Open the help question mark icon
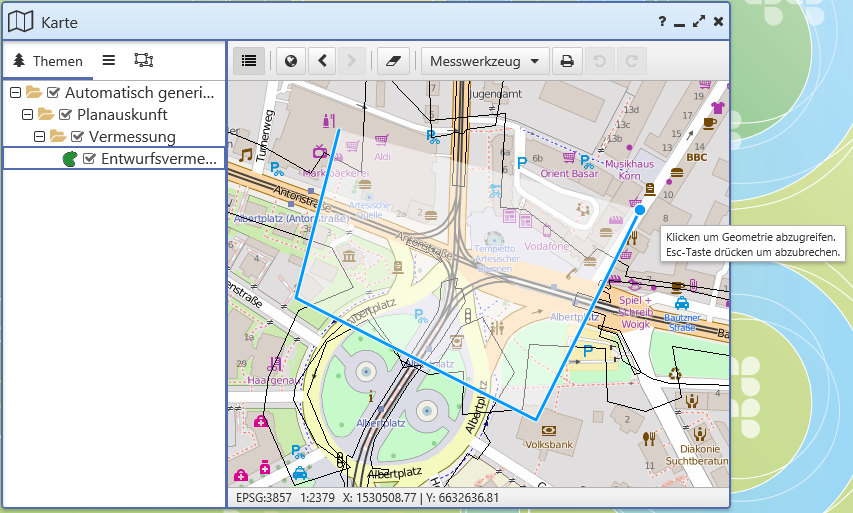 click(x=662, y=22)
